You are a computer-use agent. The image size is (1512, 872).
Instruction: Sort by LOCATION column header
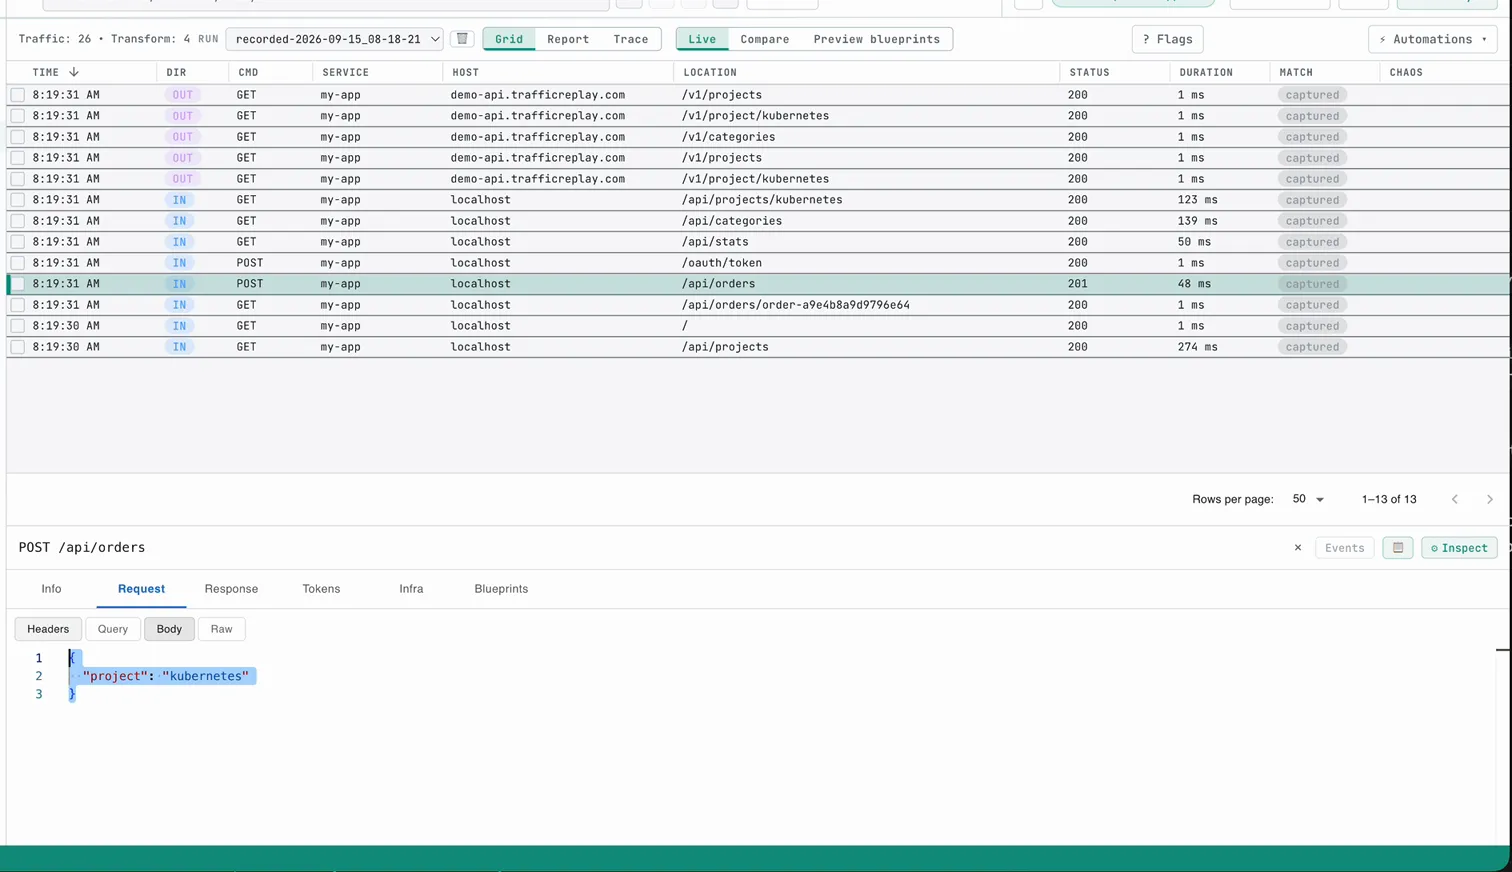(710, 72)
